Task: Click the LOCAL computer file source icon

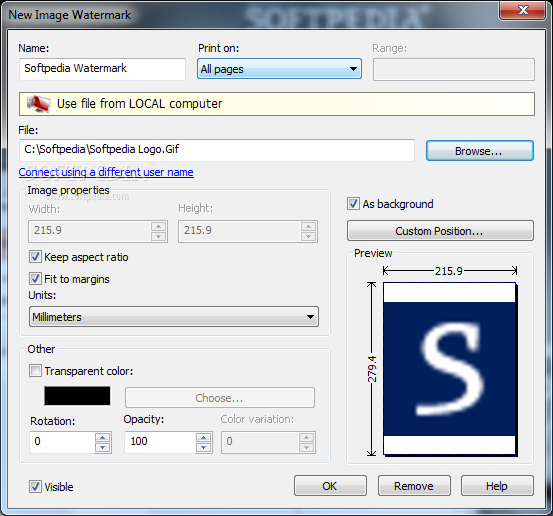Action: point(38,104)
